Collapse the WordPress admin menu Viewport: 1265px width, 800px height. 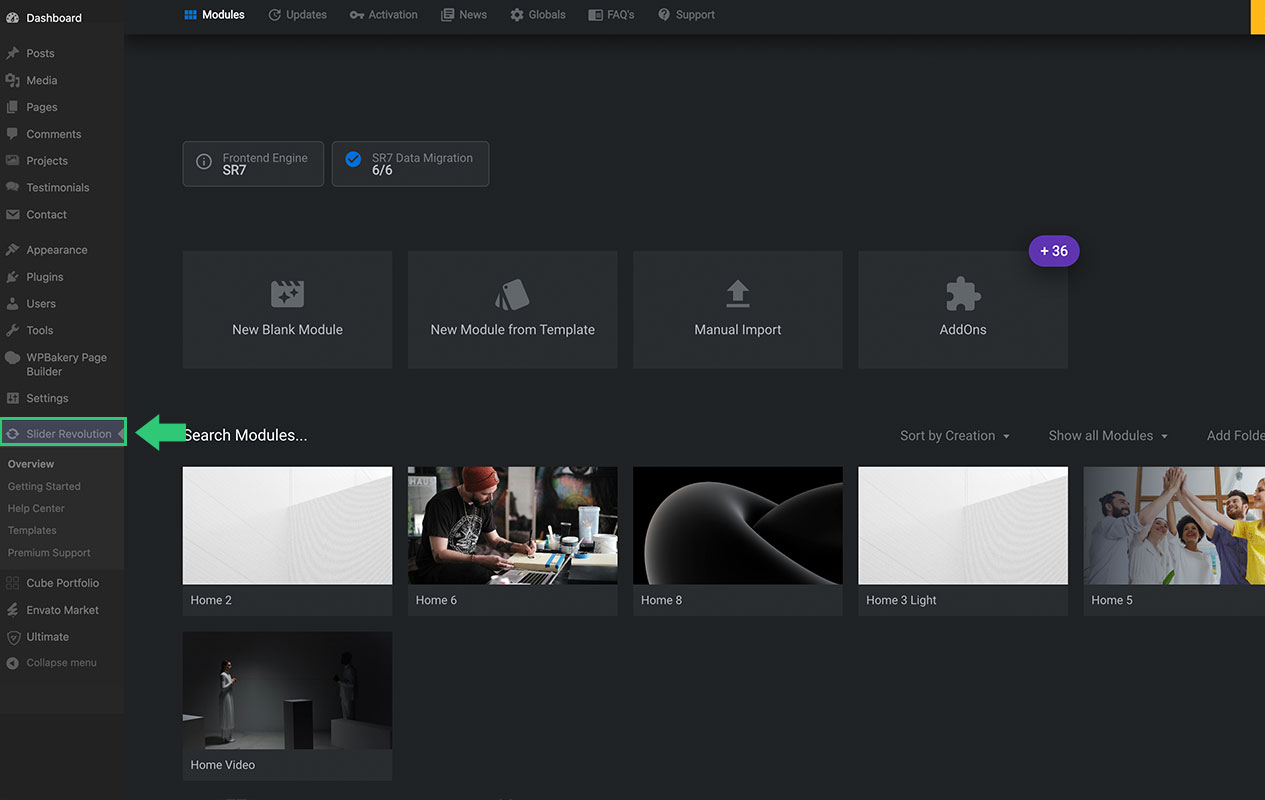(x=61, y=663)
